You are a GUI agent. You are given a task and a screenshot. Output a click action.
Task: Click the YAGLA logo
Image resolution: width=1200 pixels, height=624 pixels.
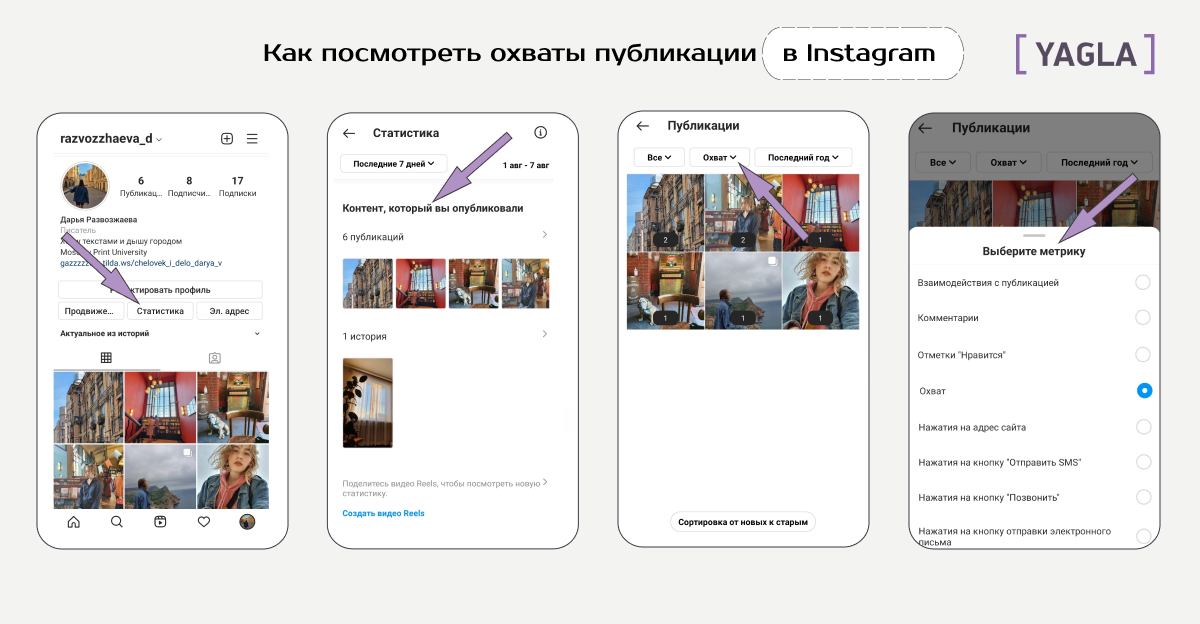click(x=1085, y=54)
